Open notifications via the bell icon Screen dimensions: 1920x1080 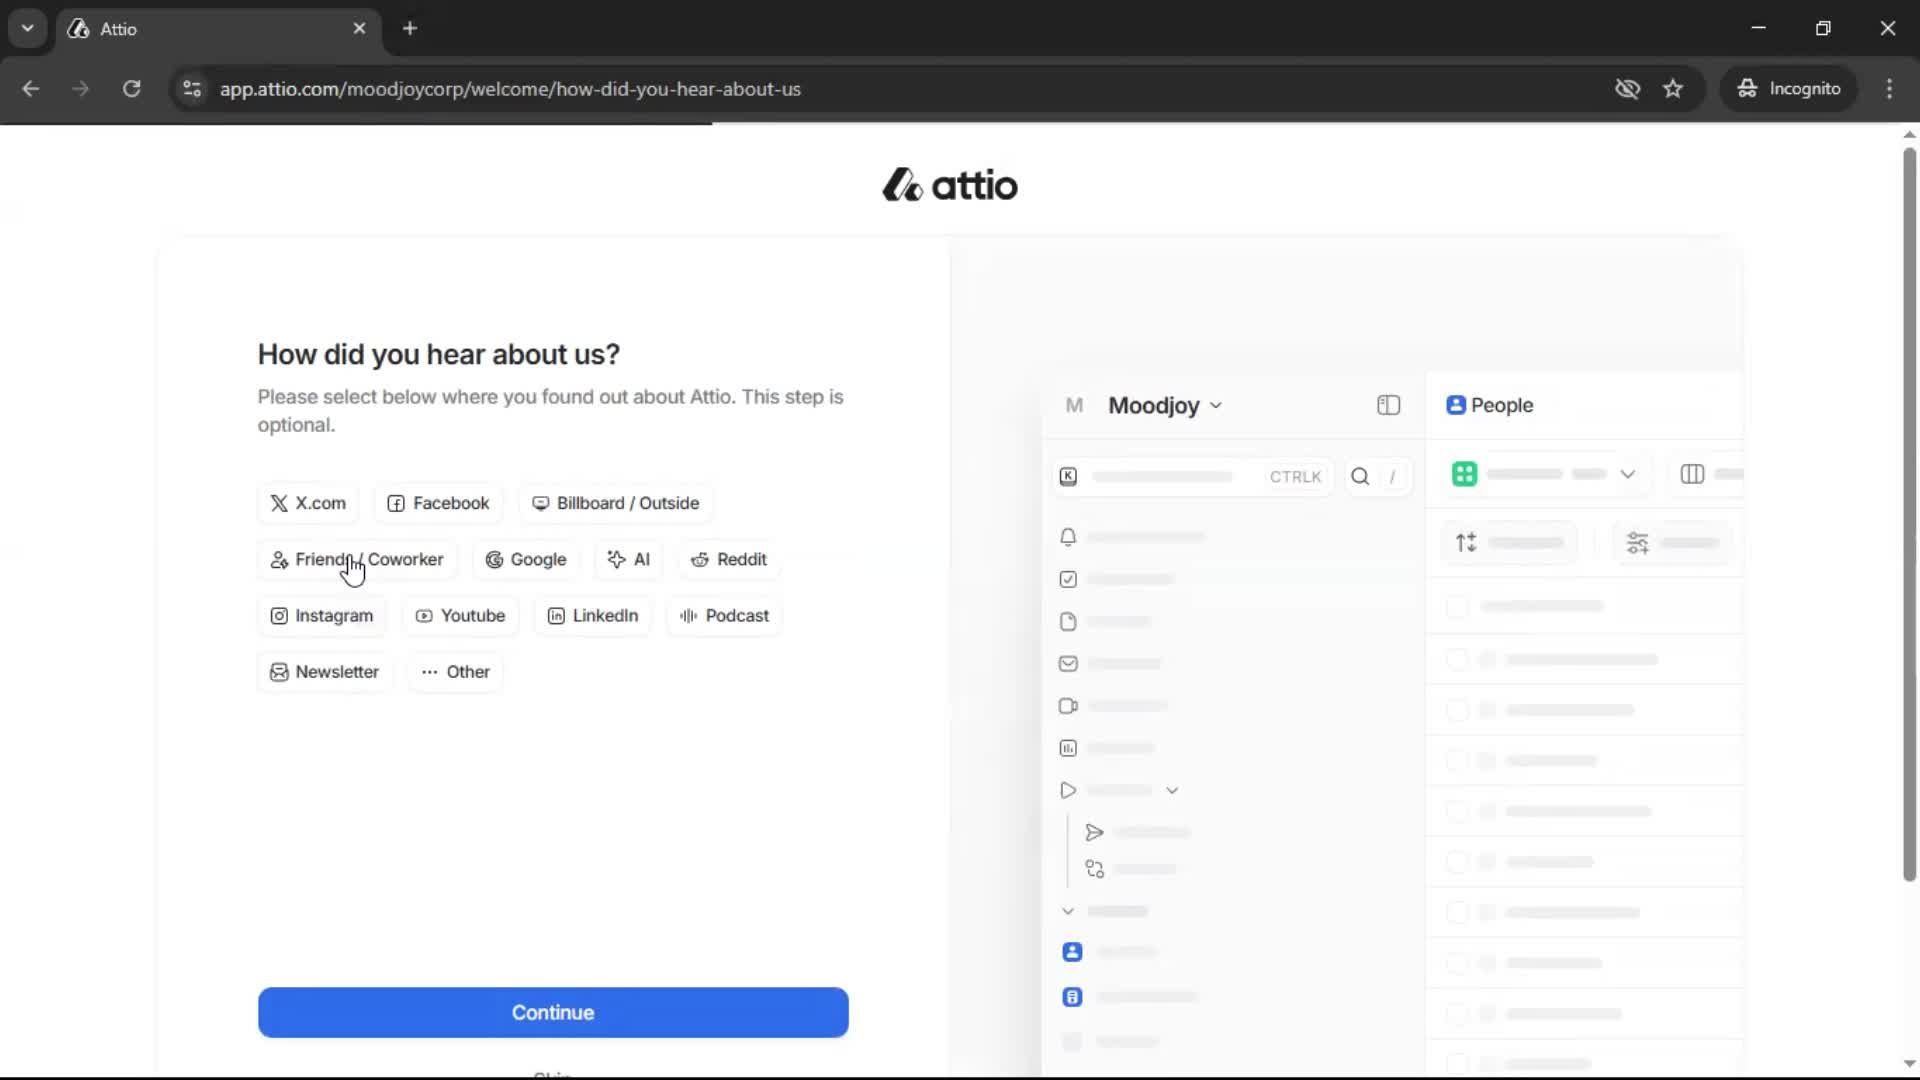pos(1068,536)
